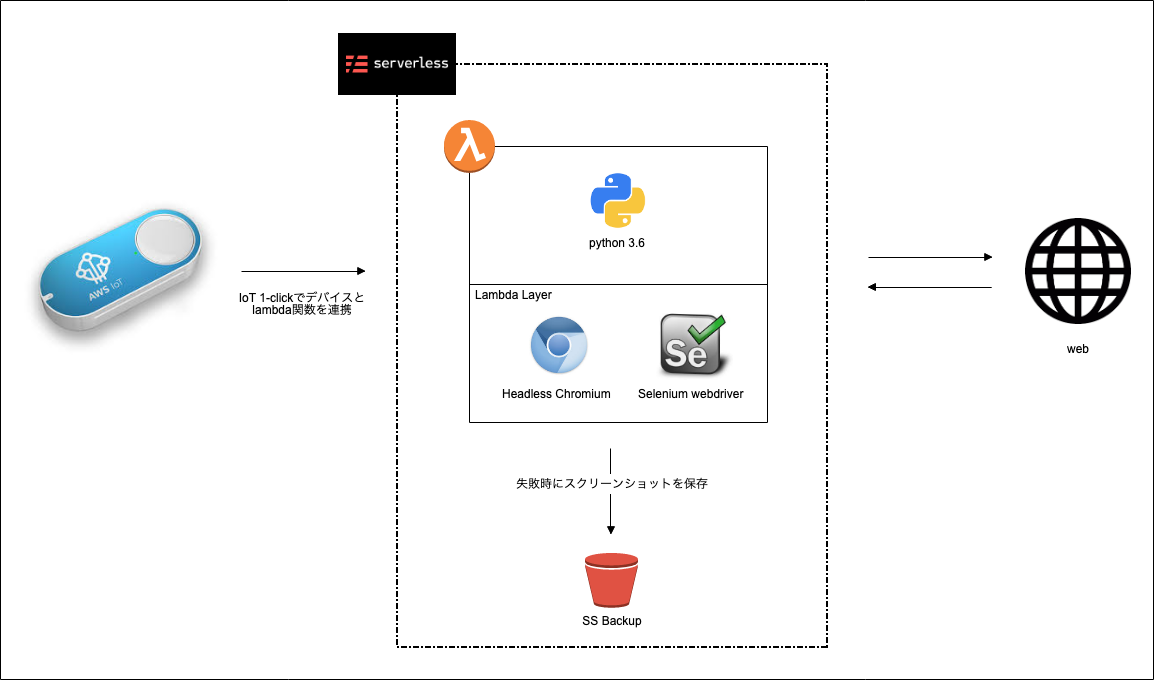Click the web label under the globe
Screen dimensions: 1154x680
1077,349
